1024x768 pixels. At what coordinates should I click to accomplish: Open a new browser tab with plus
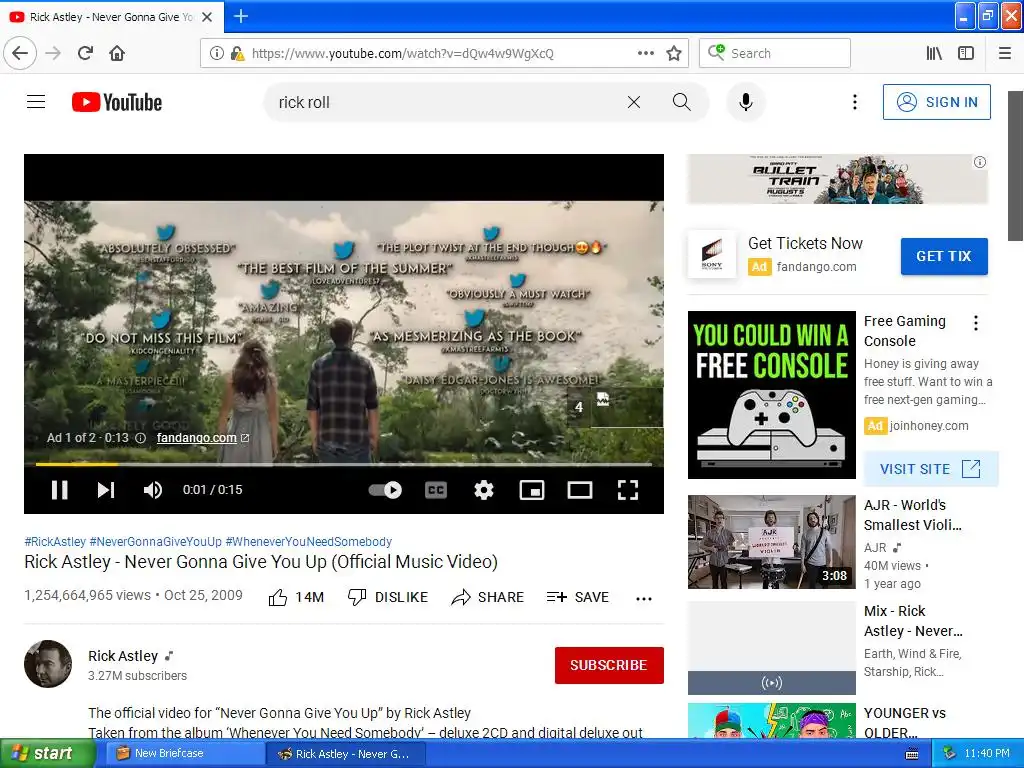point(241,16)
